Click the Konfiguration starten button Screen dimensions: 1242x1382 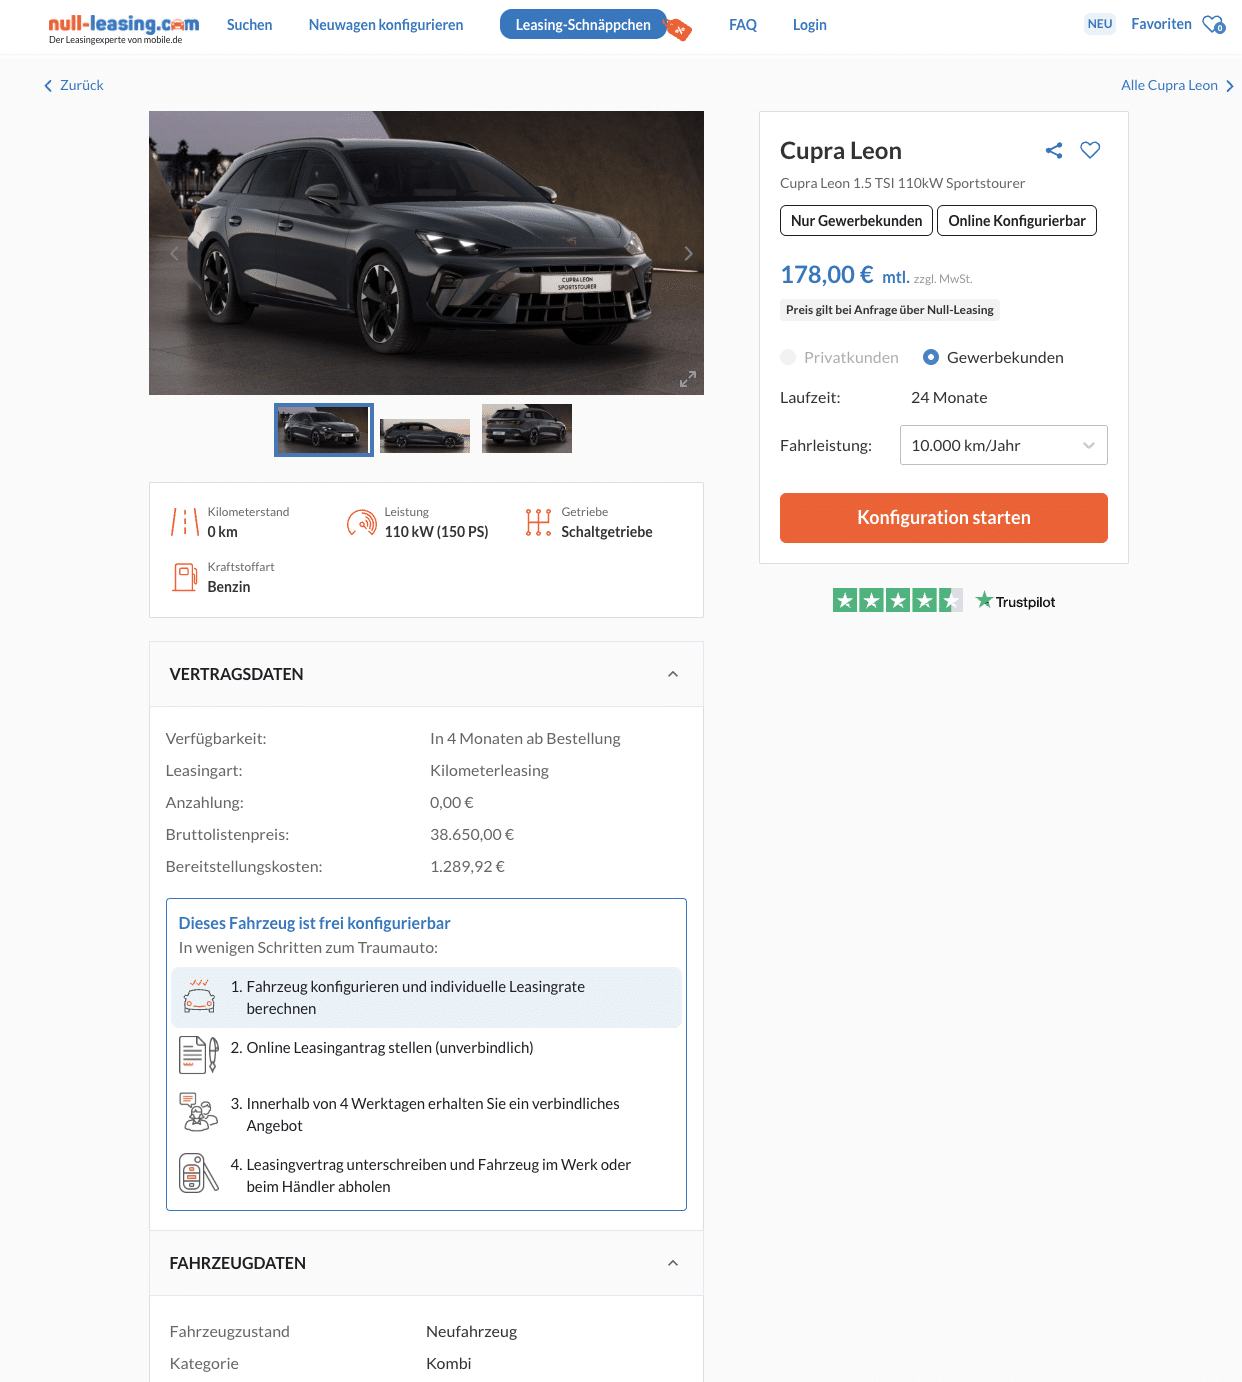(944, 518)
